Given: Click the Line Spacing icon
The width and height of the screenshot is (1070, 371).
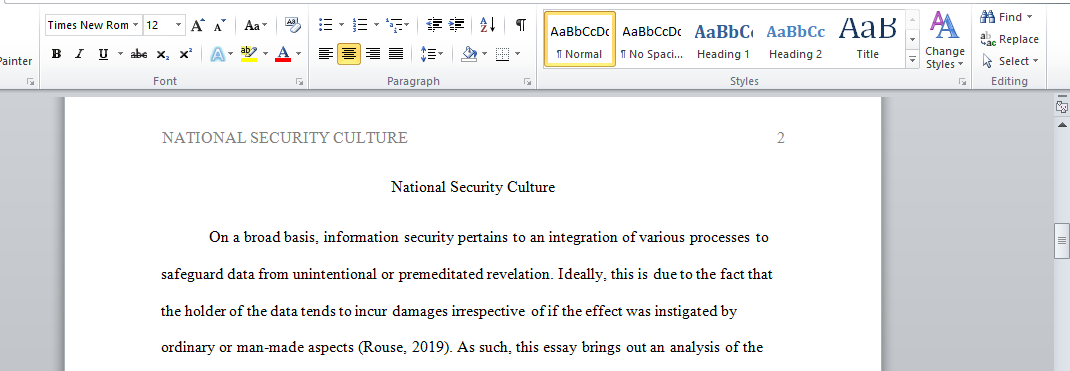Looking at the screenshot, I should [x=428, y=54].
